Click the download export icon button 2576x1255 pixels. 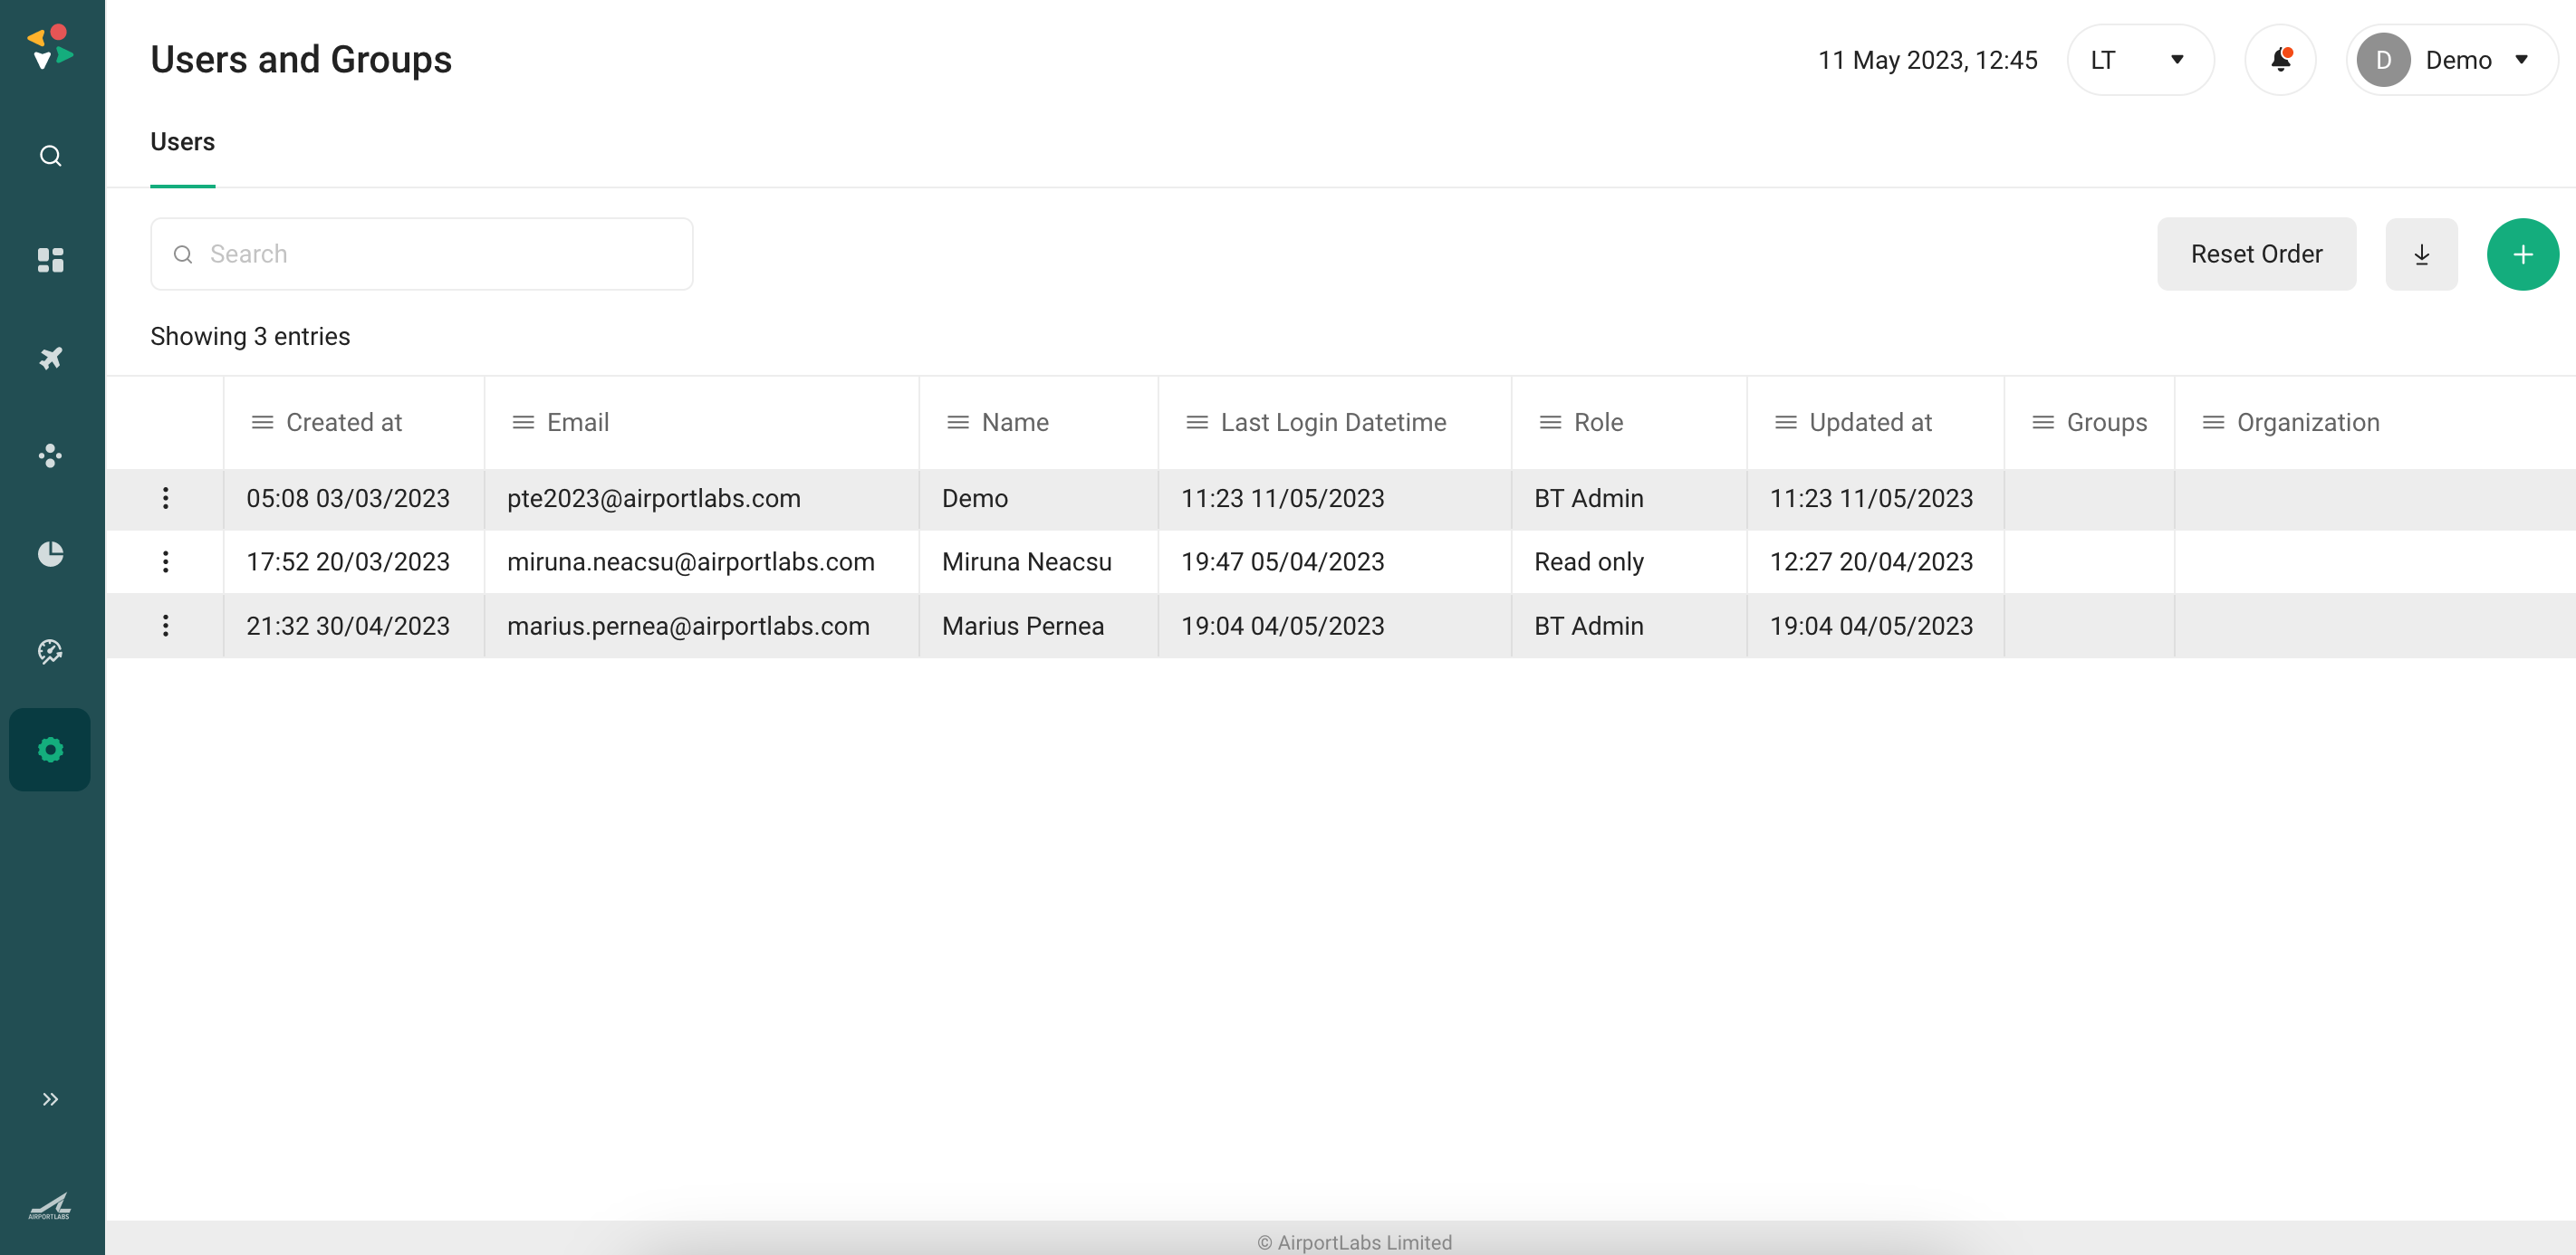2421,254
